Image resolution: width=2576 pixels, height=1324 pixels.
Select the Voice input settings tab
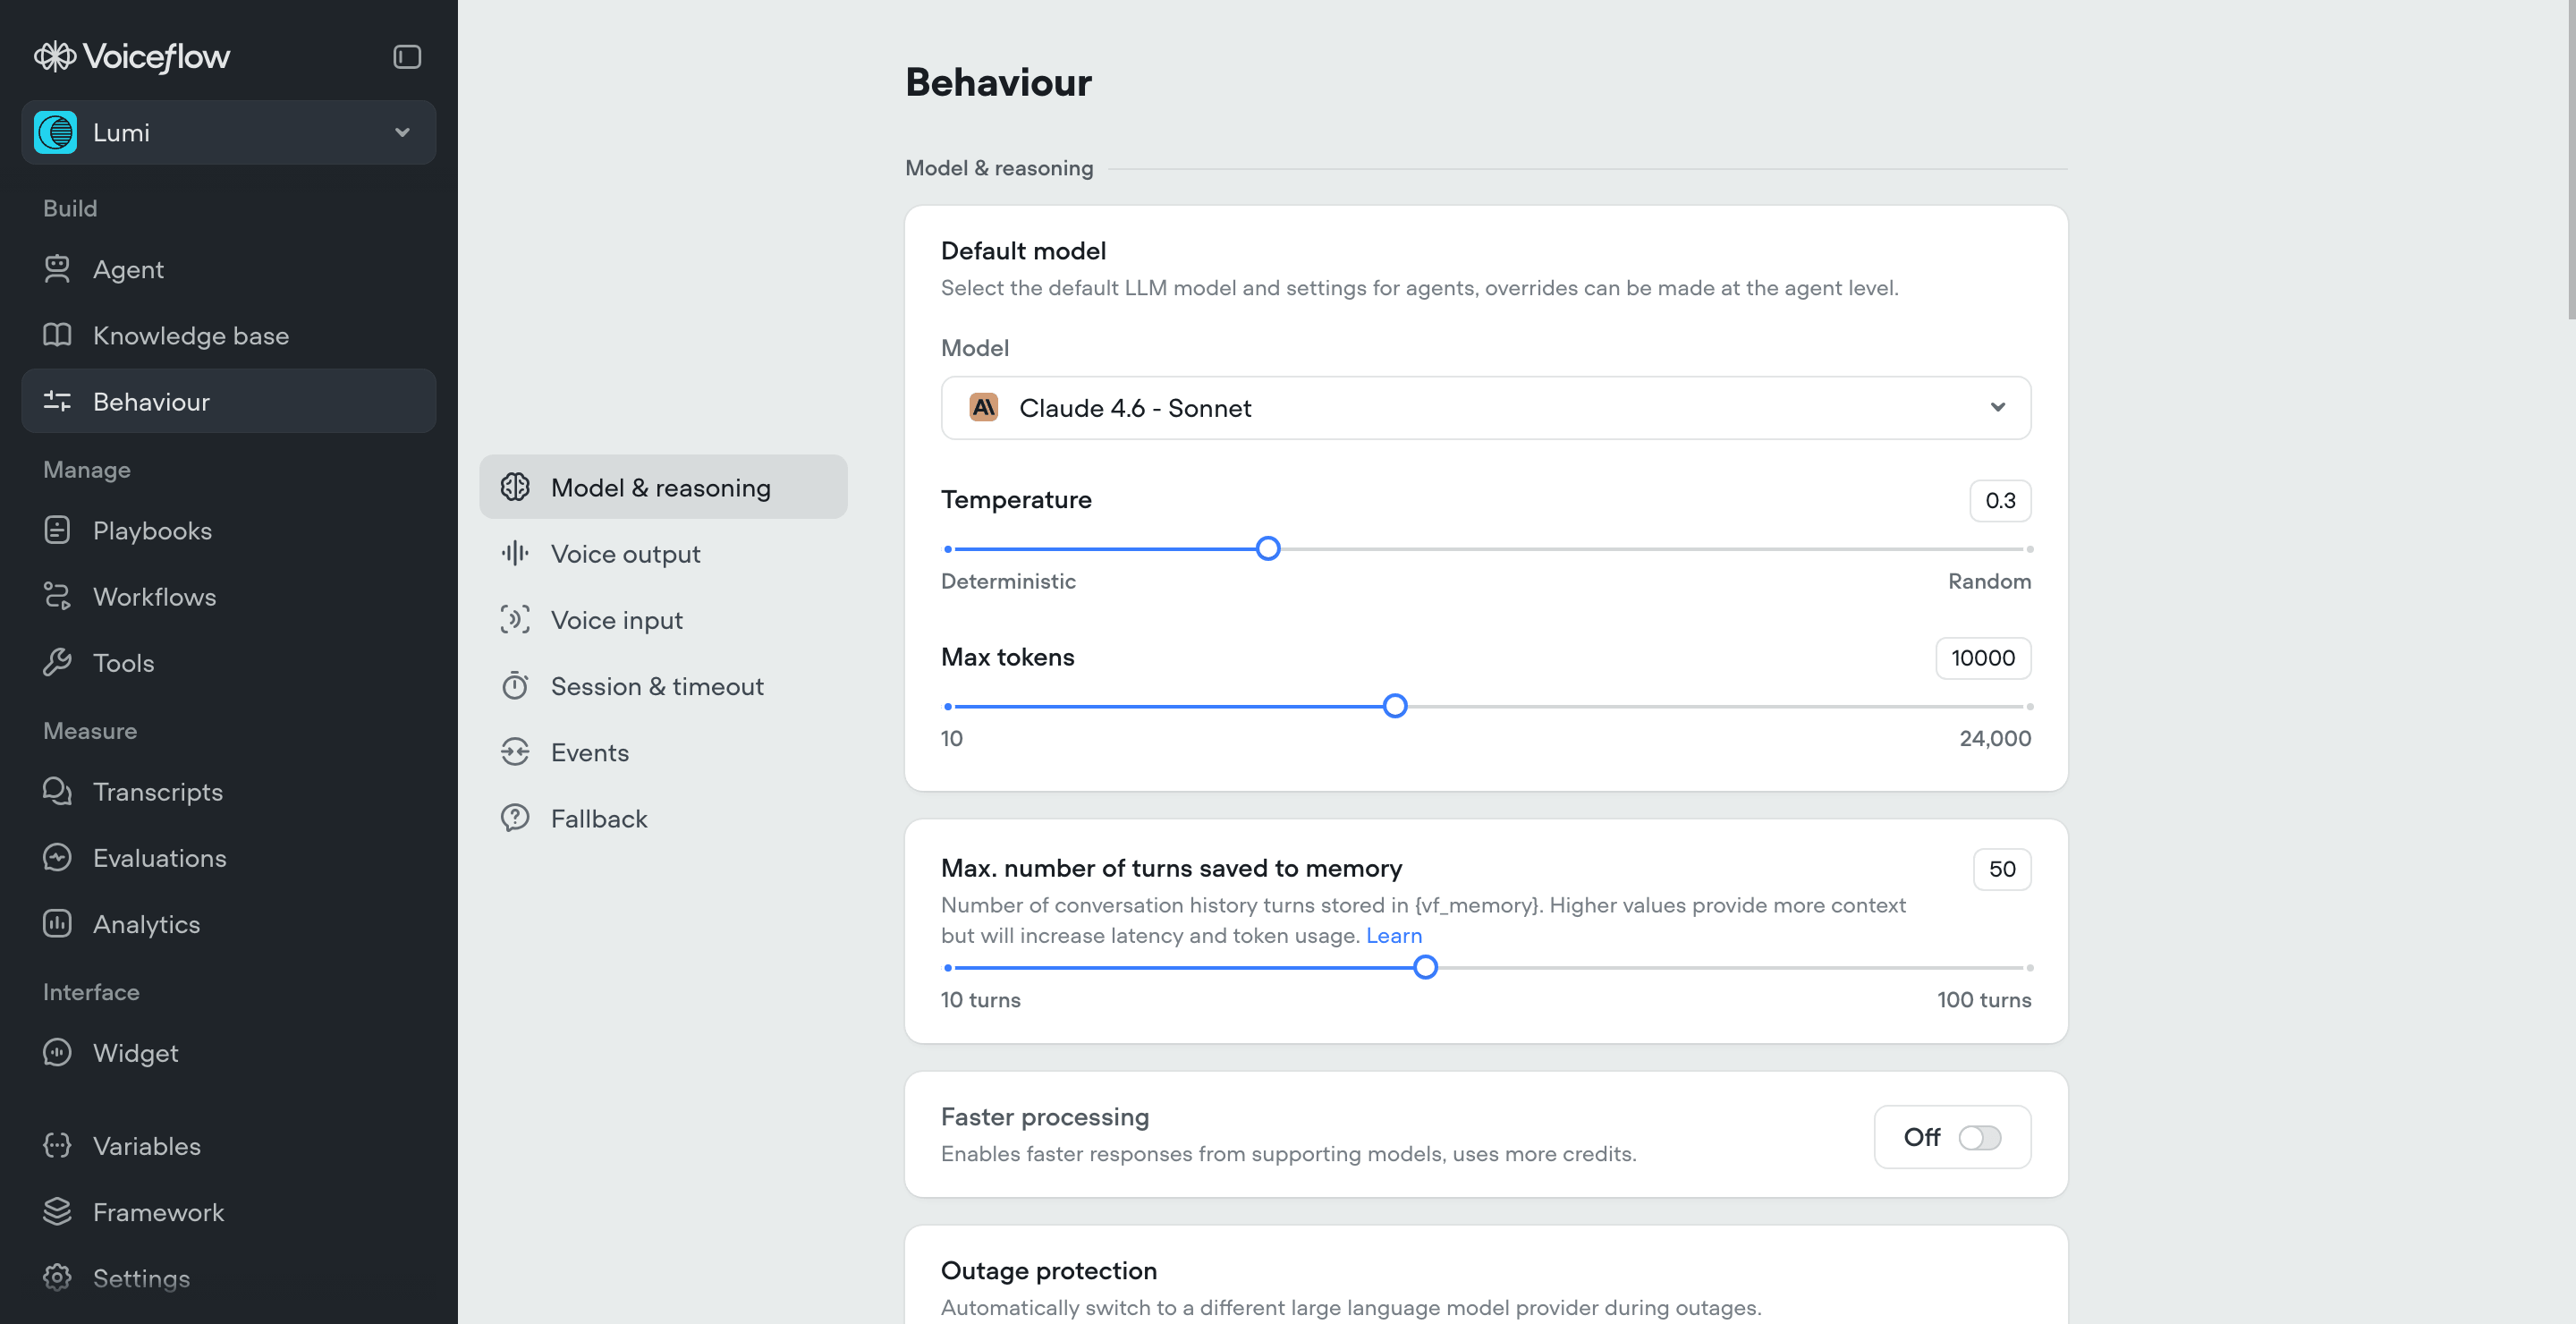(616, 620)
